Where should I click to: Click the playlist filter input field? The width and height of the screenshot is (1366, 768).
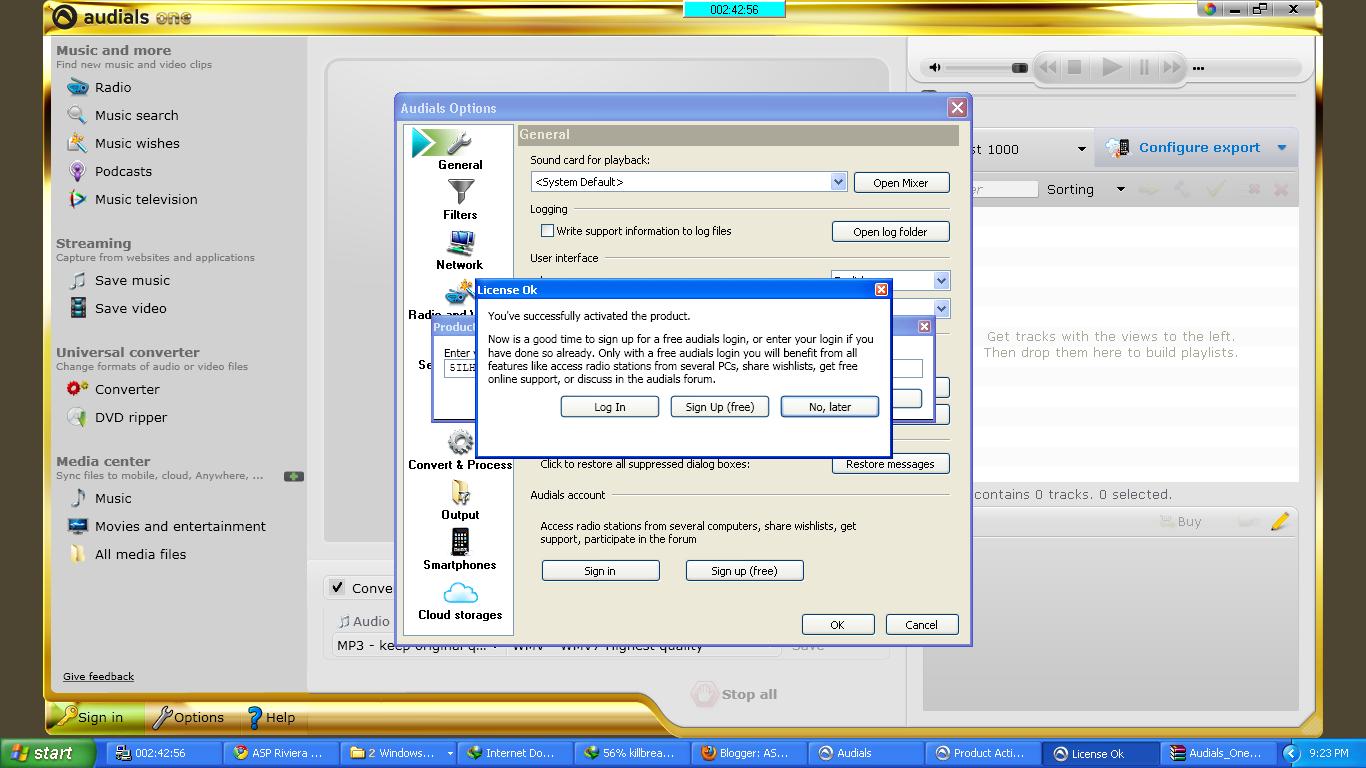click(1003, 189)
